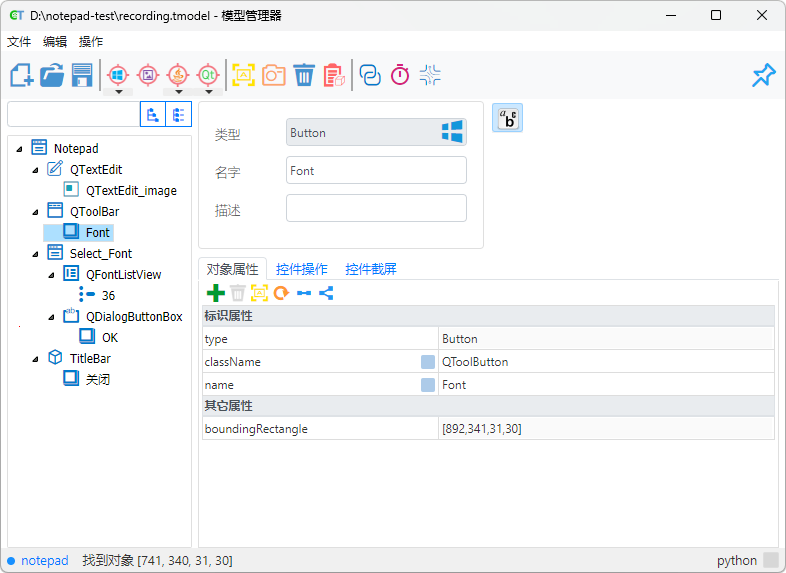Viewport: 786px width, 573px height.
Task: Click the blue trash can delete icon
Action: pyautogui.click(x=304, y=75)
